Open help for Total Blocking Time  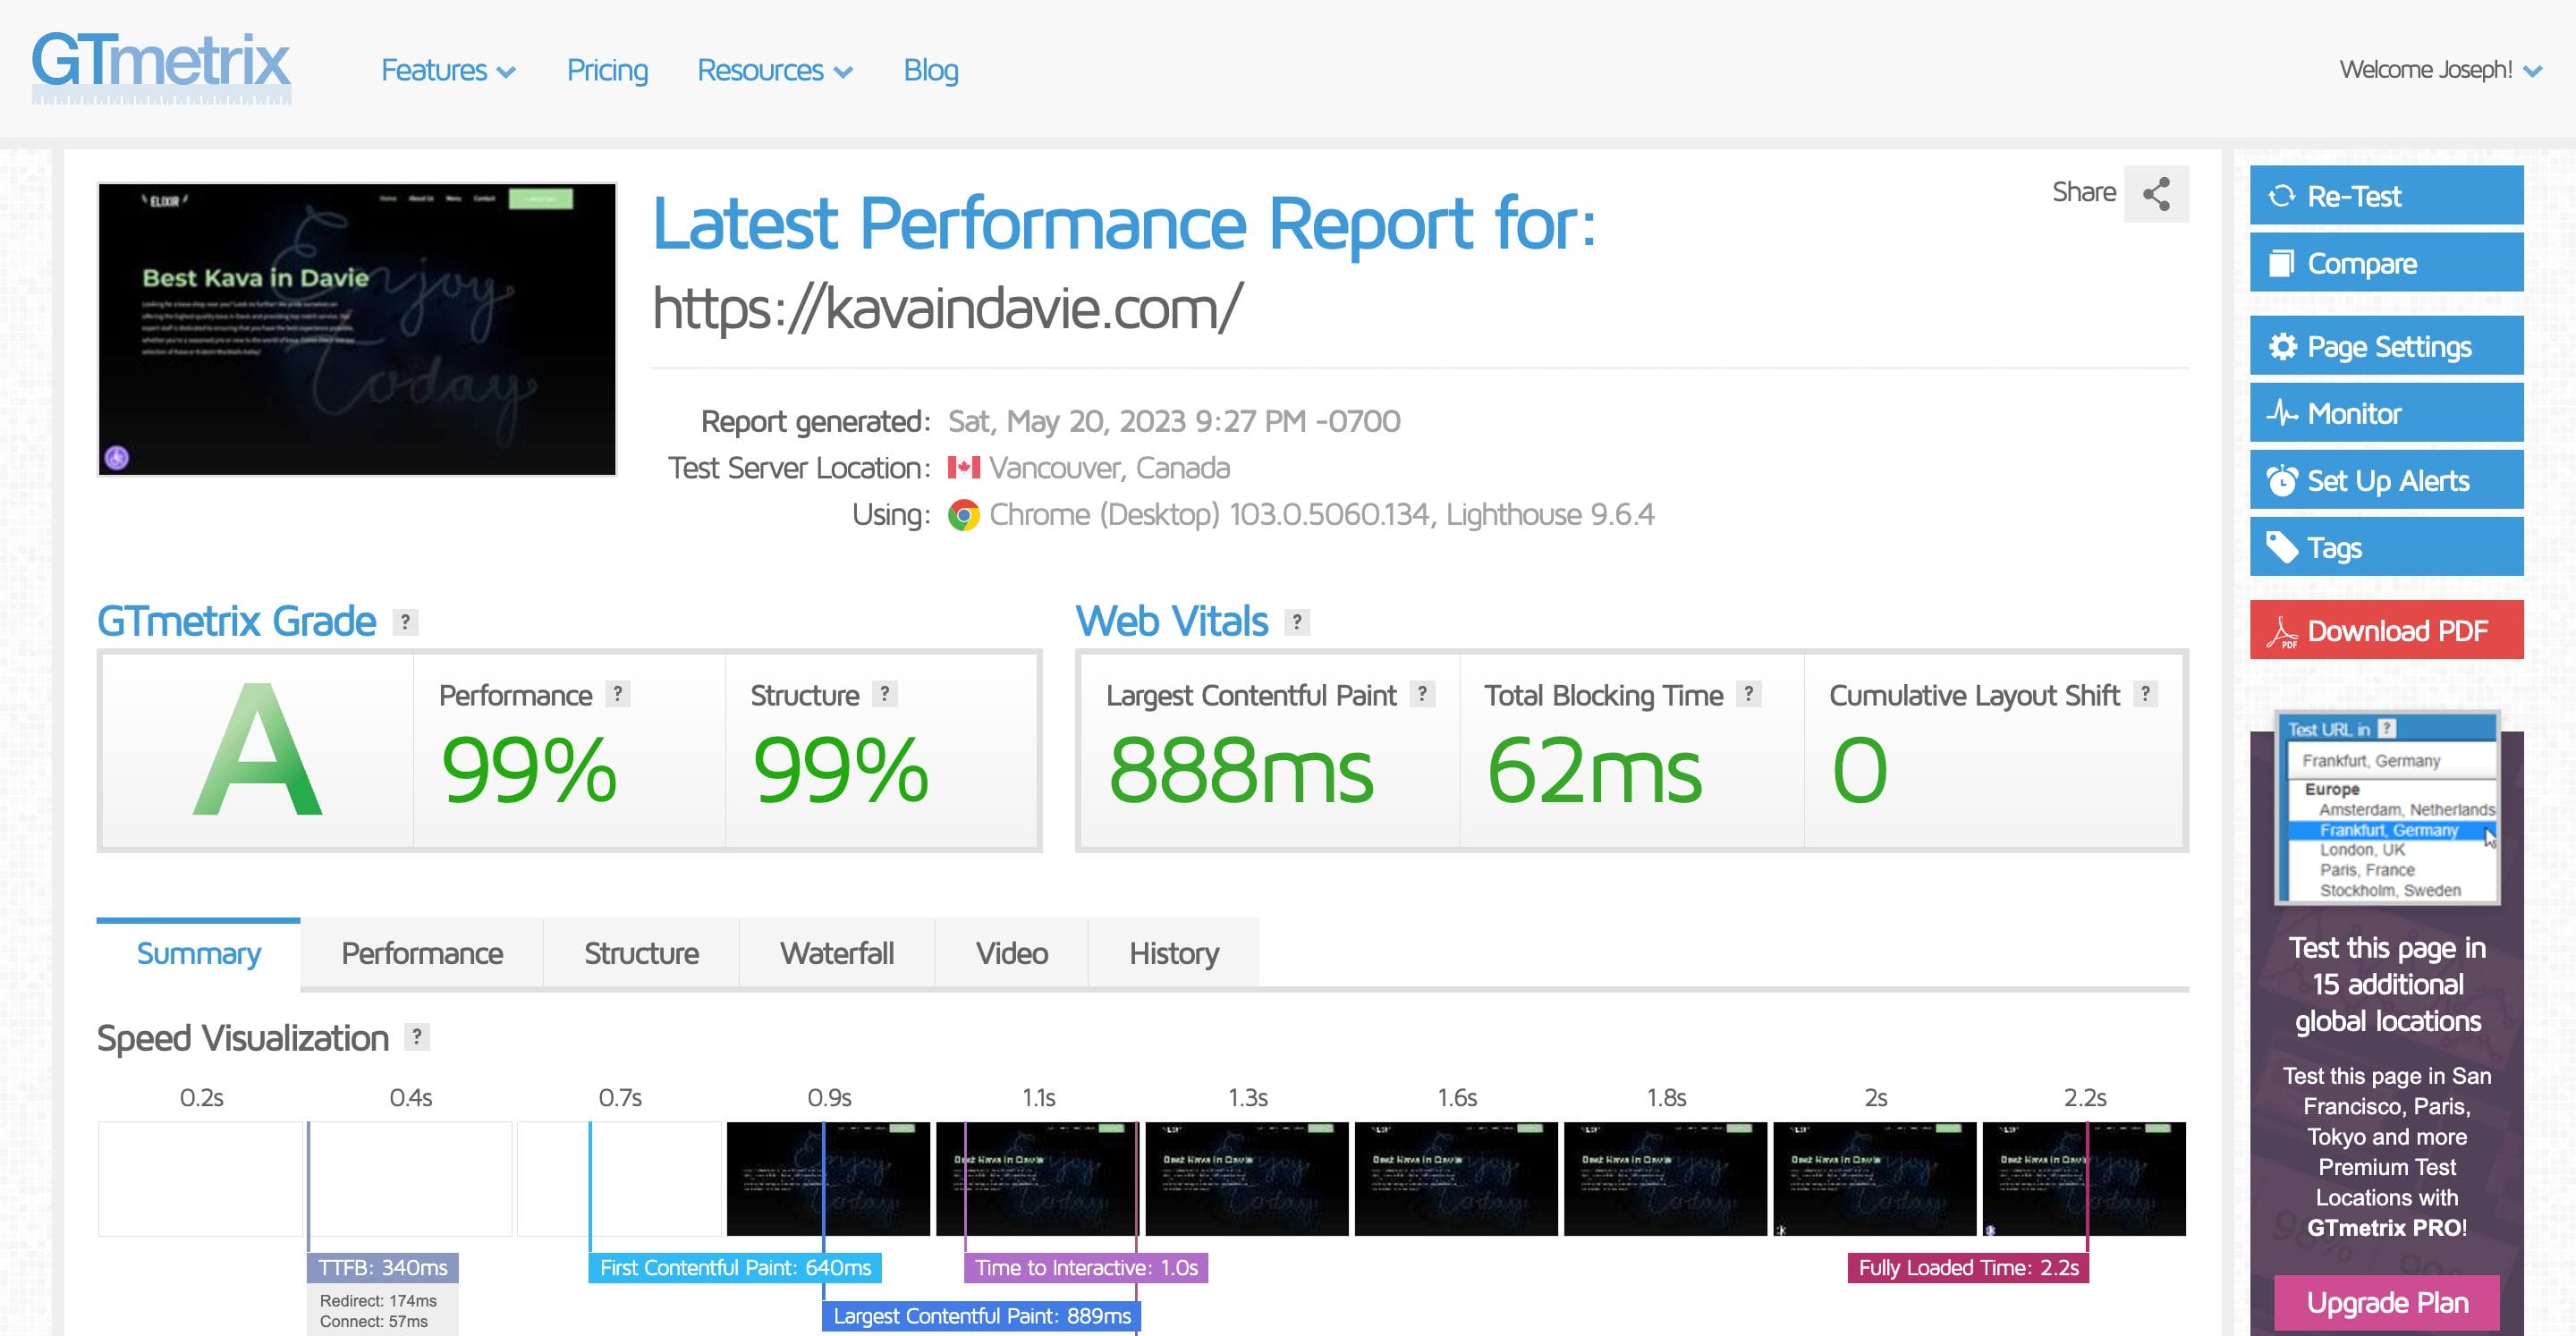pyautogui.click(x=1748, y=694)
